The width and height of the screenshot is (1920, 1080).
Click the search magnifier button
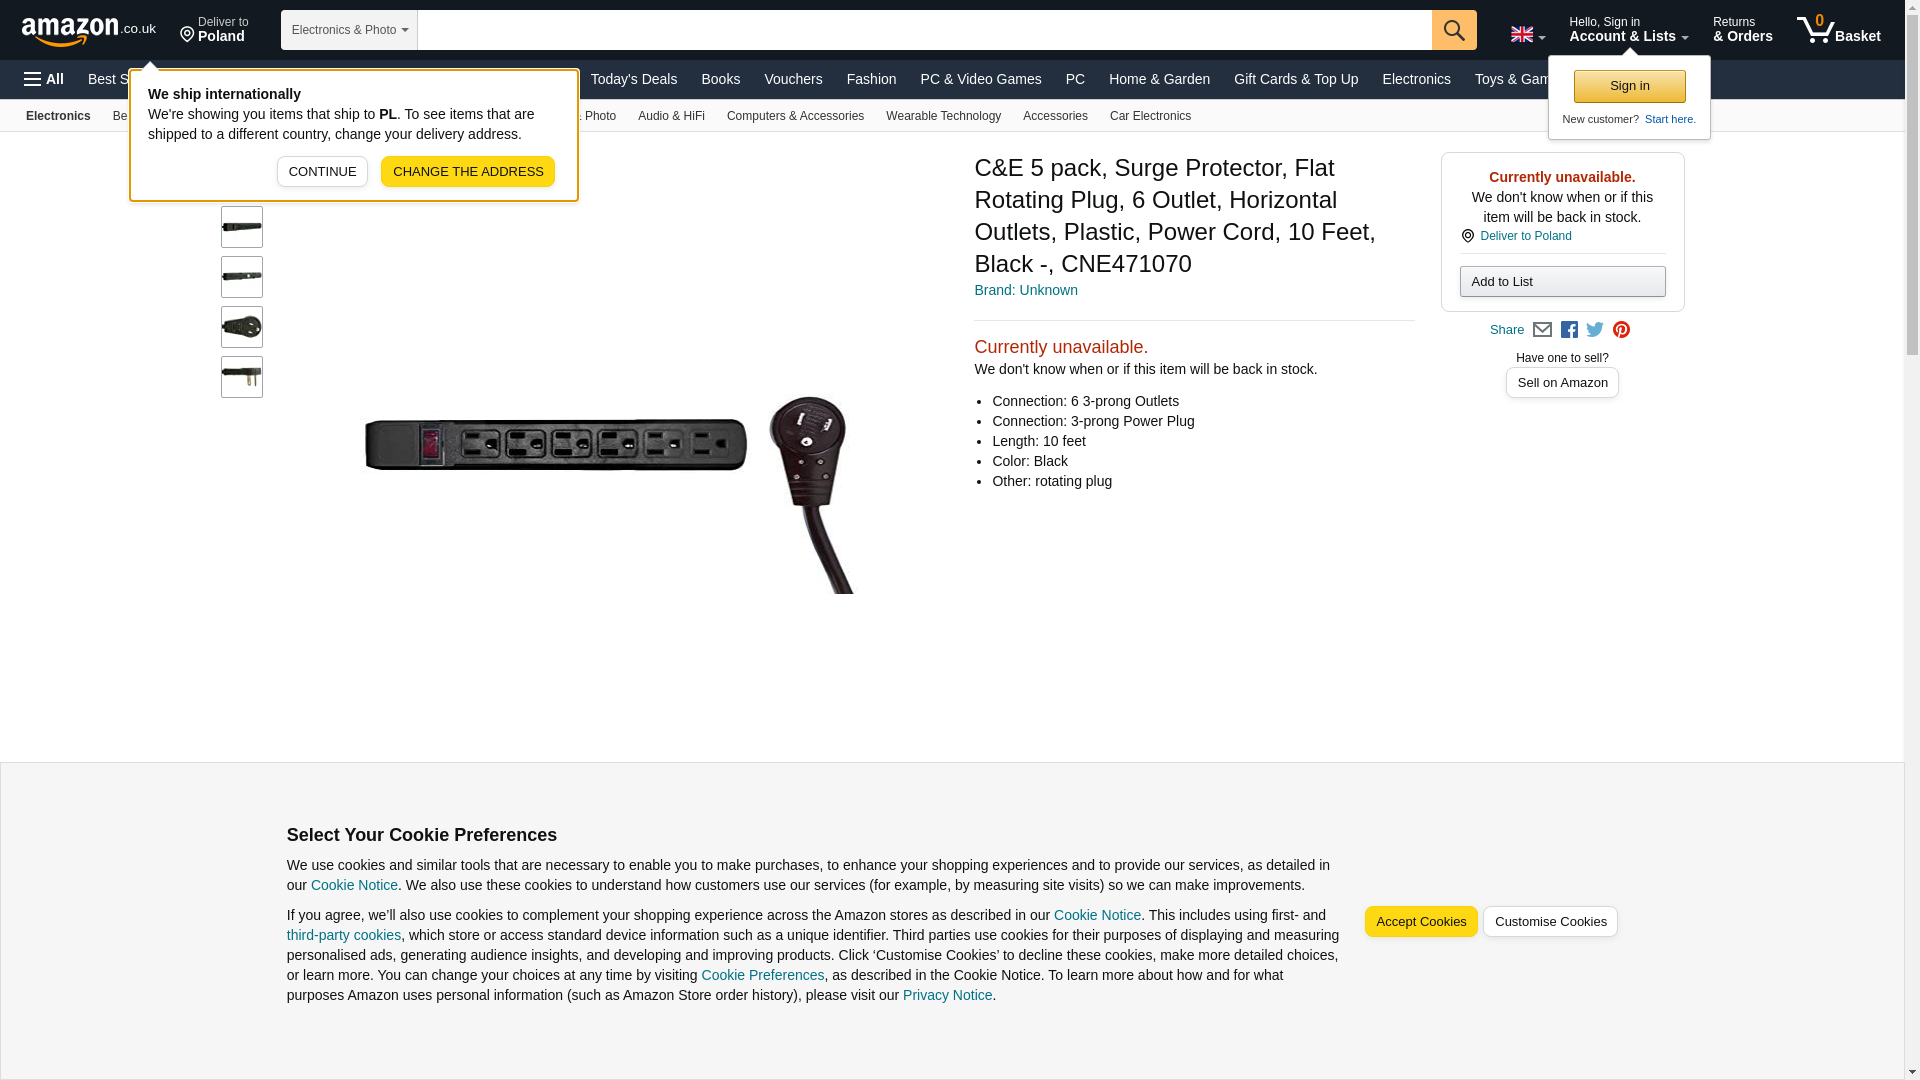point(1454,30)
